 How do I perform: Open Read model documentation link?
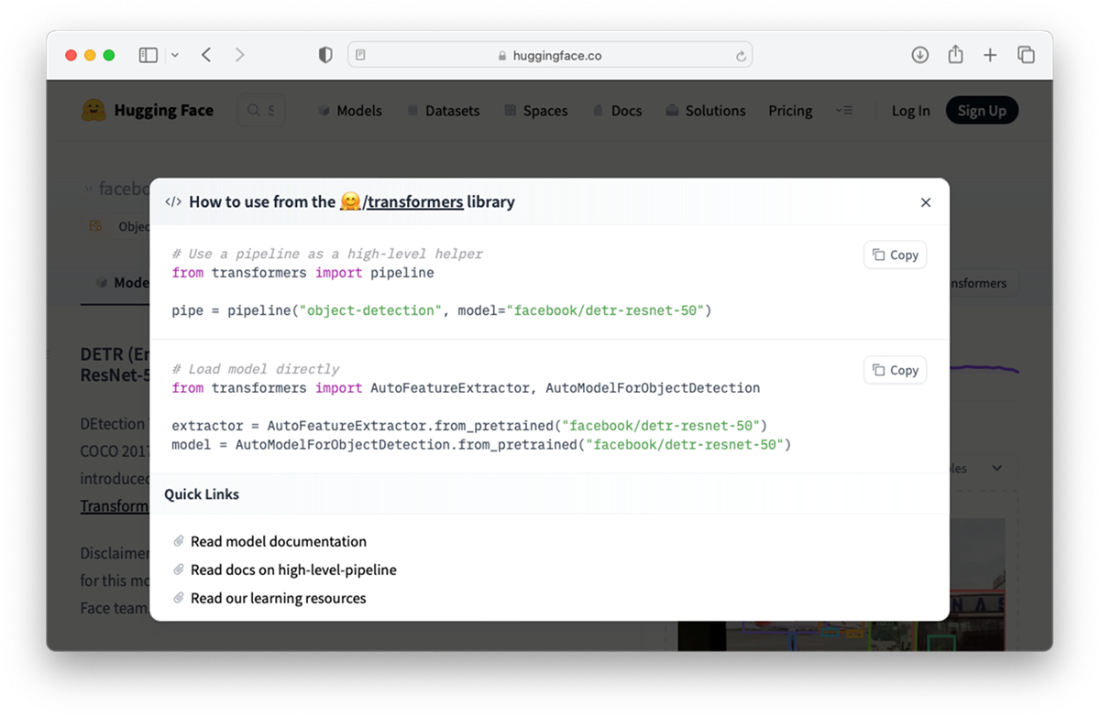[278, 541]
